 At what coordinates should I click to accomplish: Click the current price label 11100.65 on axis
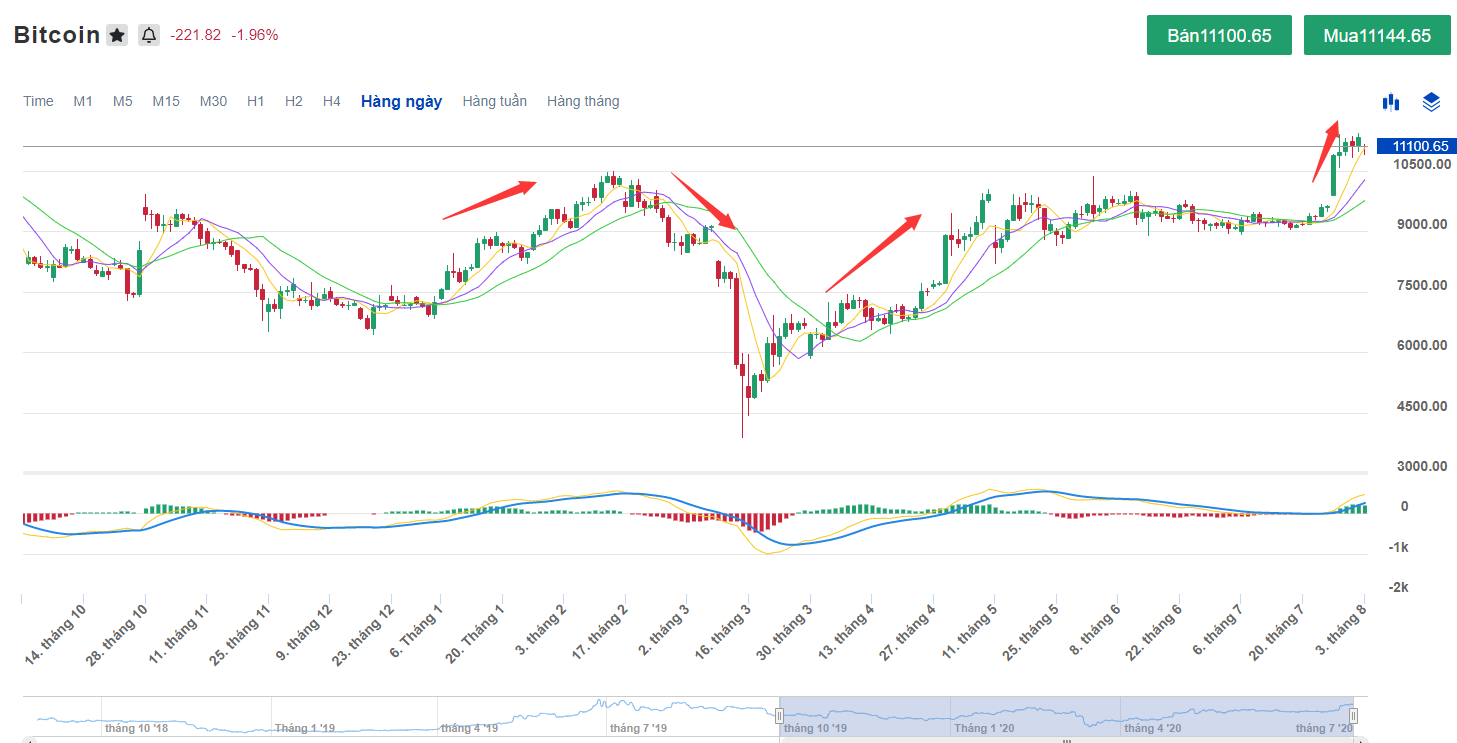[x=1414, y=146]
